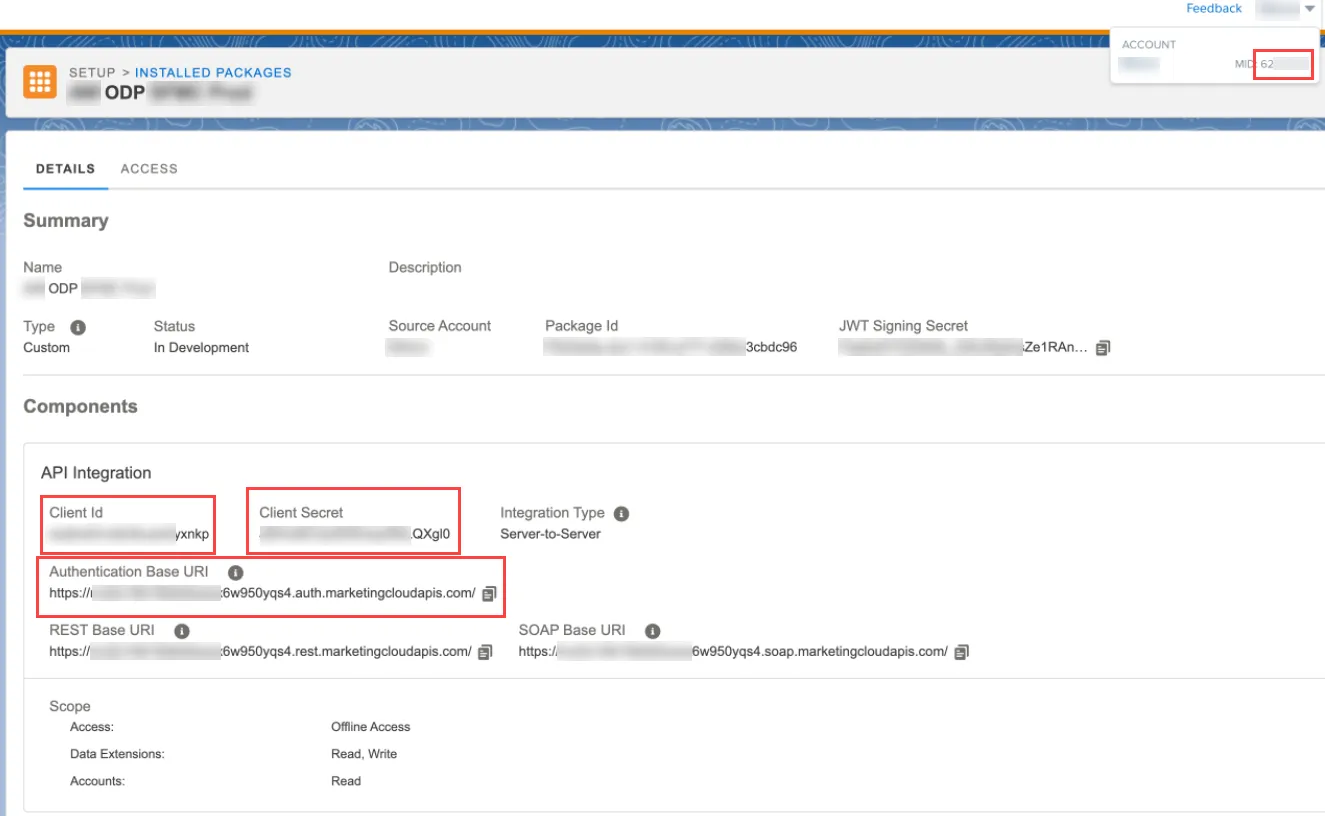This screenshot has height=816, width=1325.
Task: Click the Integration Type info icon
Action: point(621,513)
